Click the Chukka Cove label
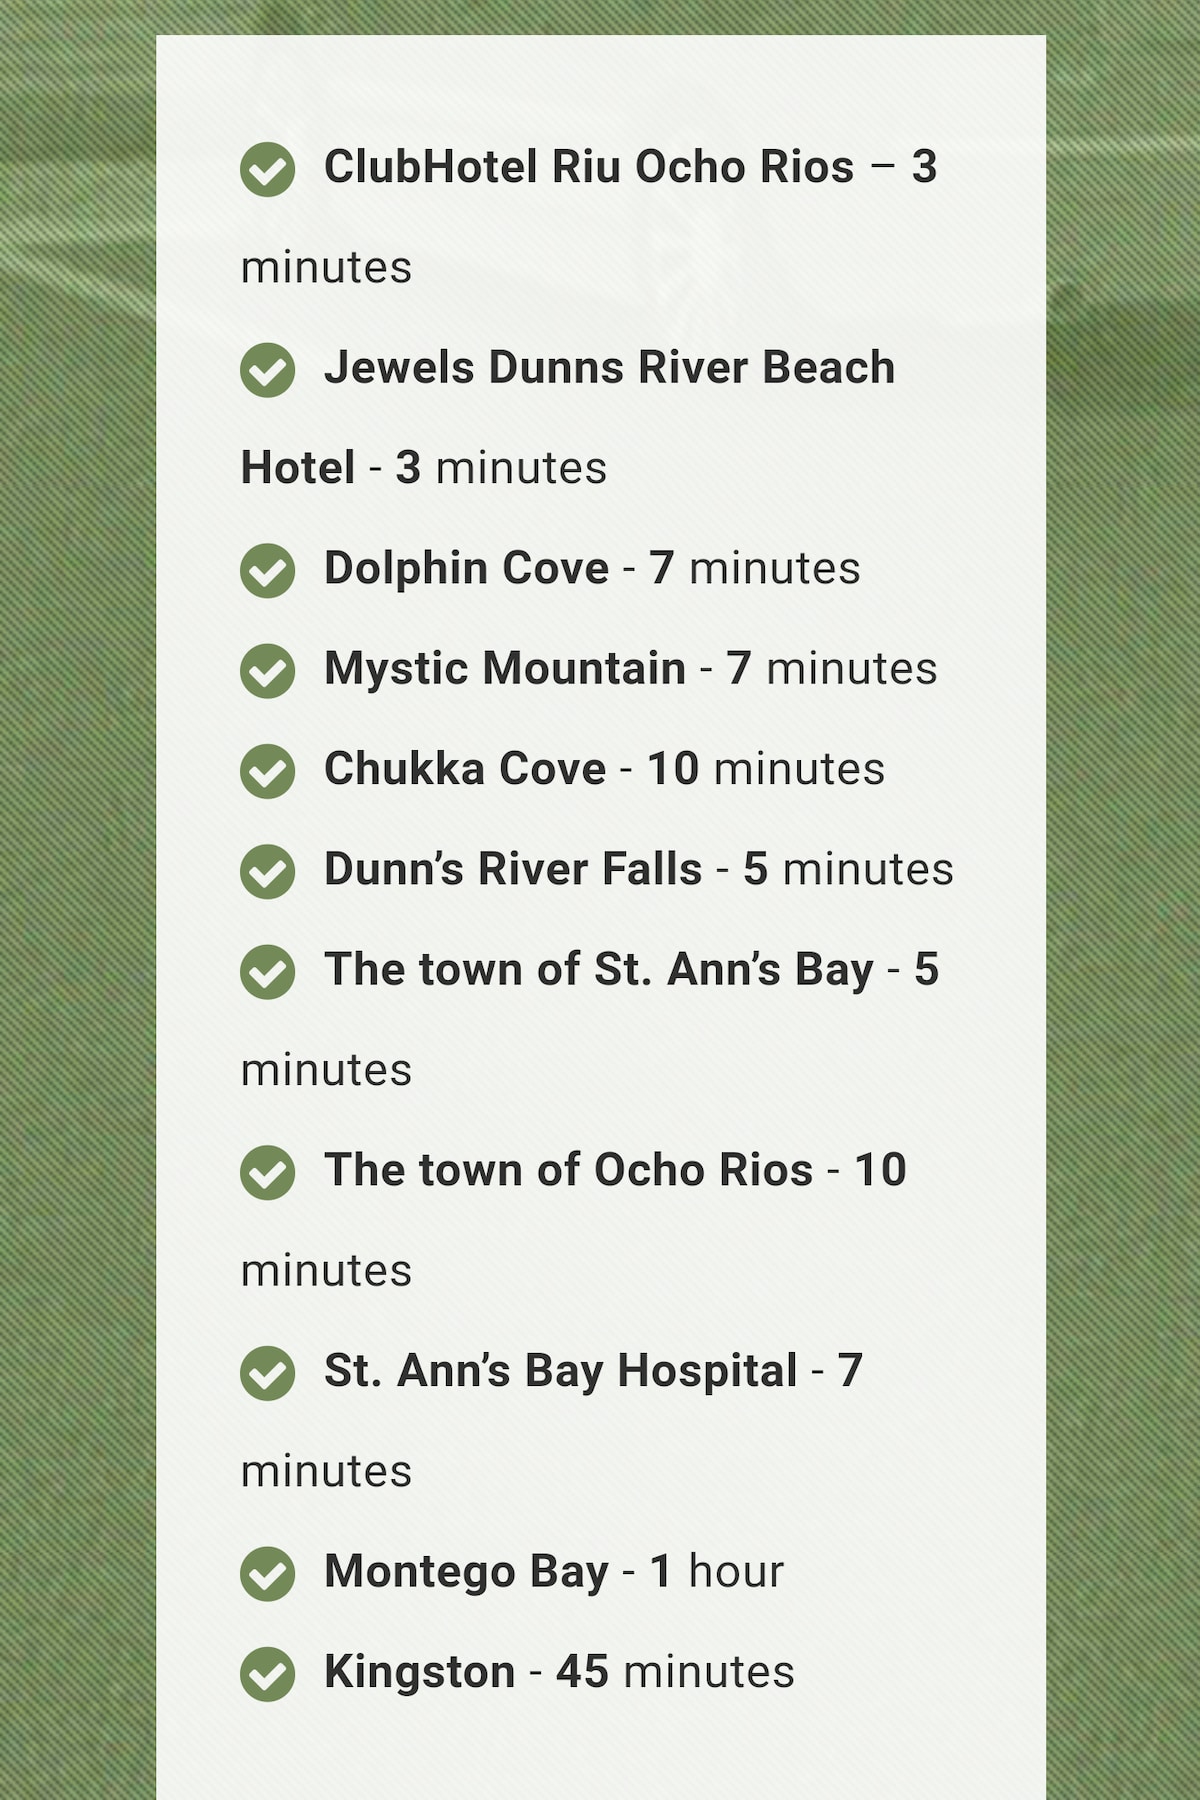1200x1800 pixels. click(x=465, y=768)
